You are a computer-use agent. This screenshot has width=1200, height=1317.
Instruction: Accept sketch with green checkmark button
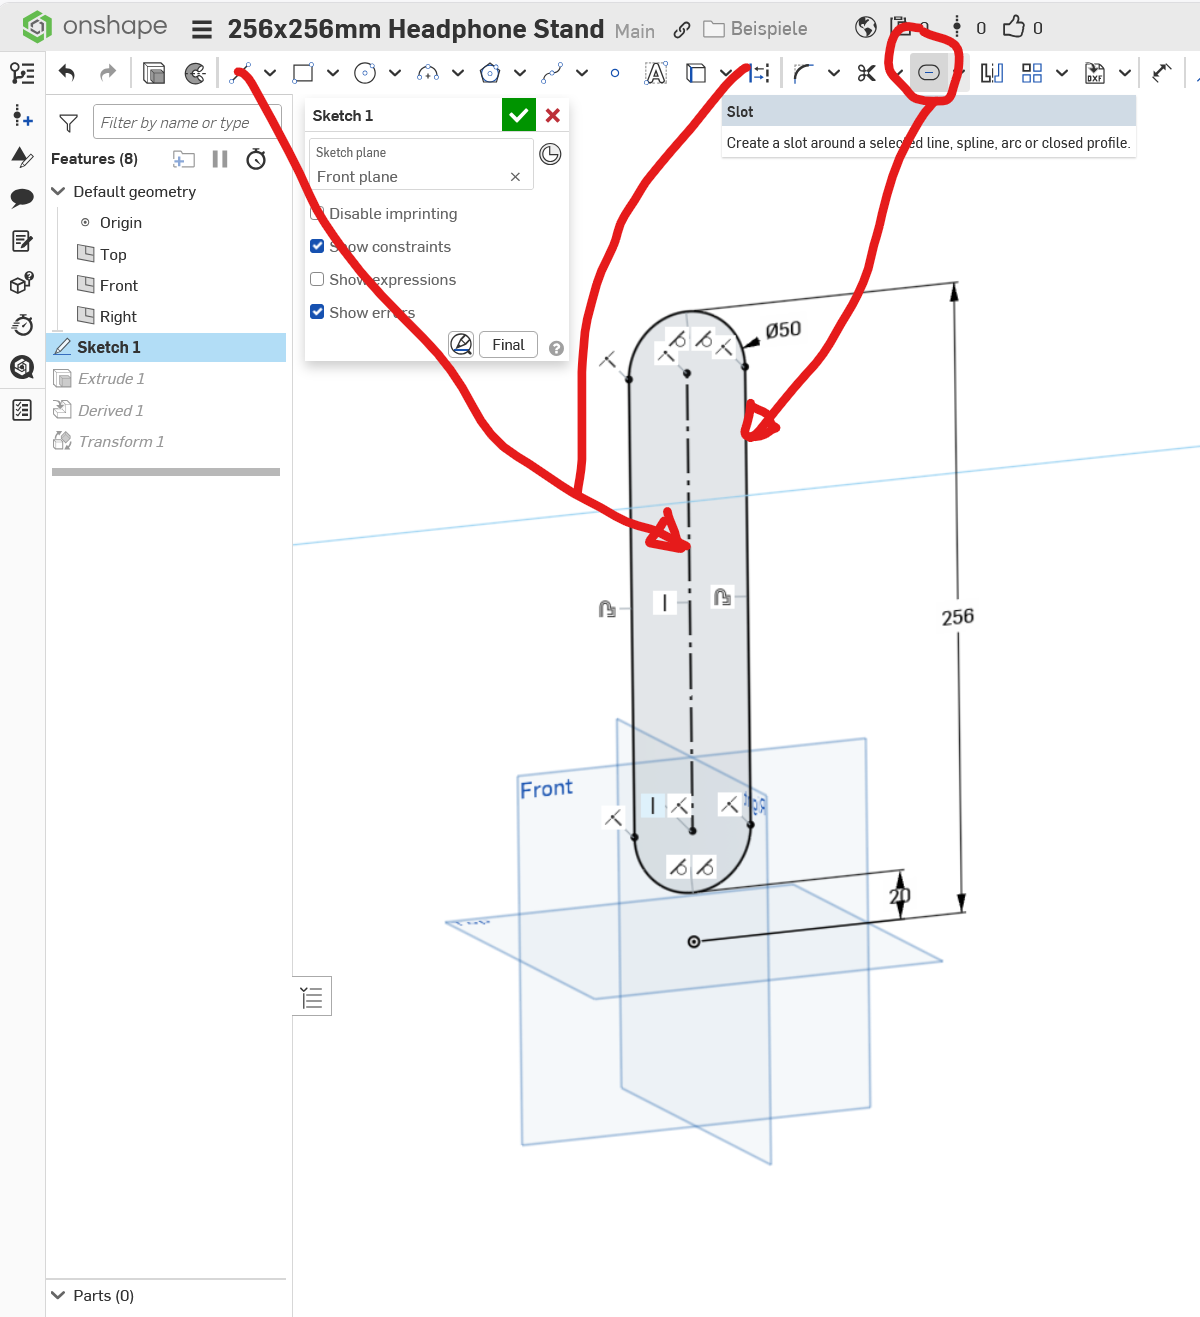pyautogui.click(x=519, y=115)
